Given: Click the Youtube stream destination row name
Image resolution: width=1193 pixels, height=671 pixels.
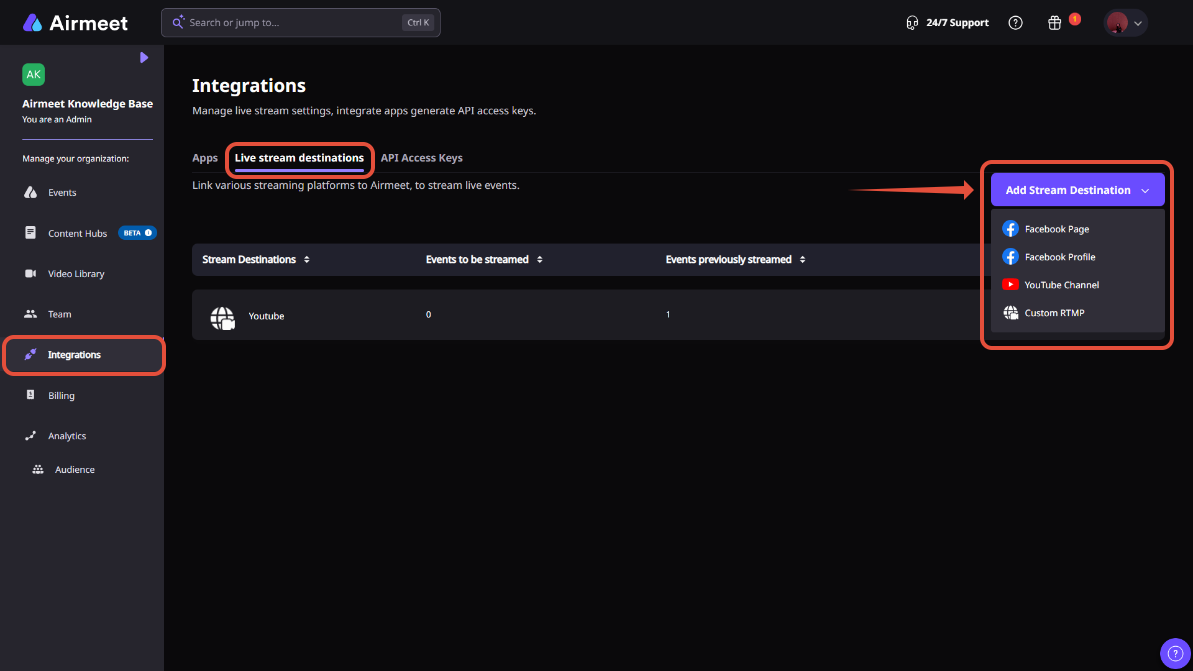Looking at the screenshot, I should click(266, 316).
